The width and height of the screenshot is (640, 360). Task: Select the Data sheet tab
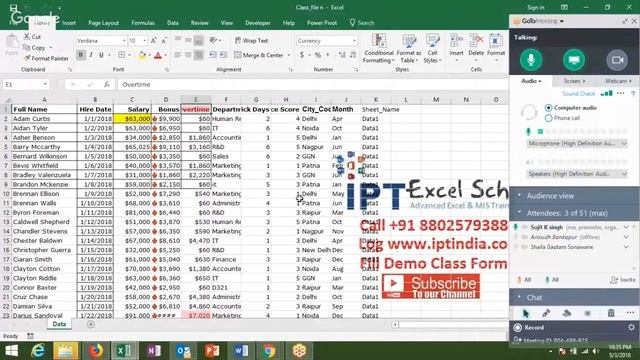point(59,324)
